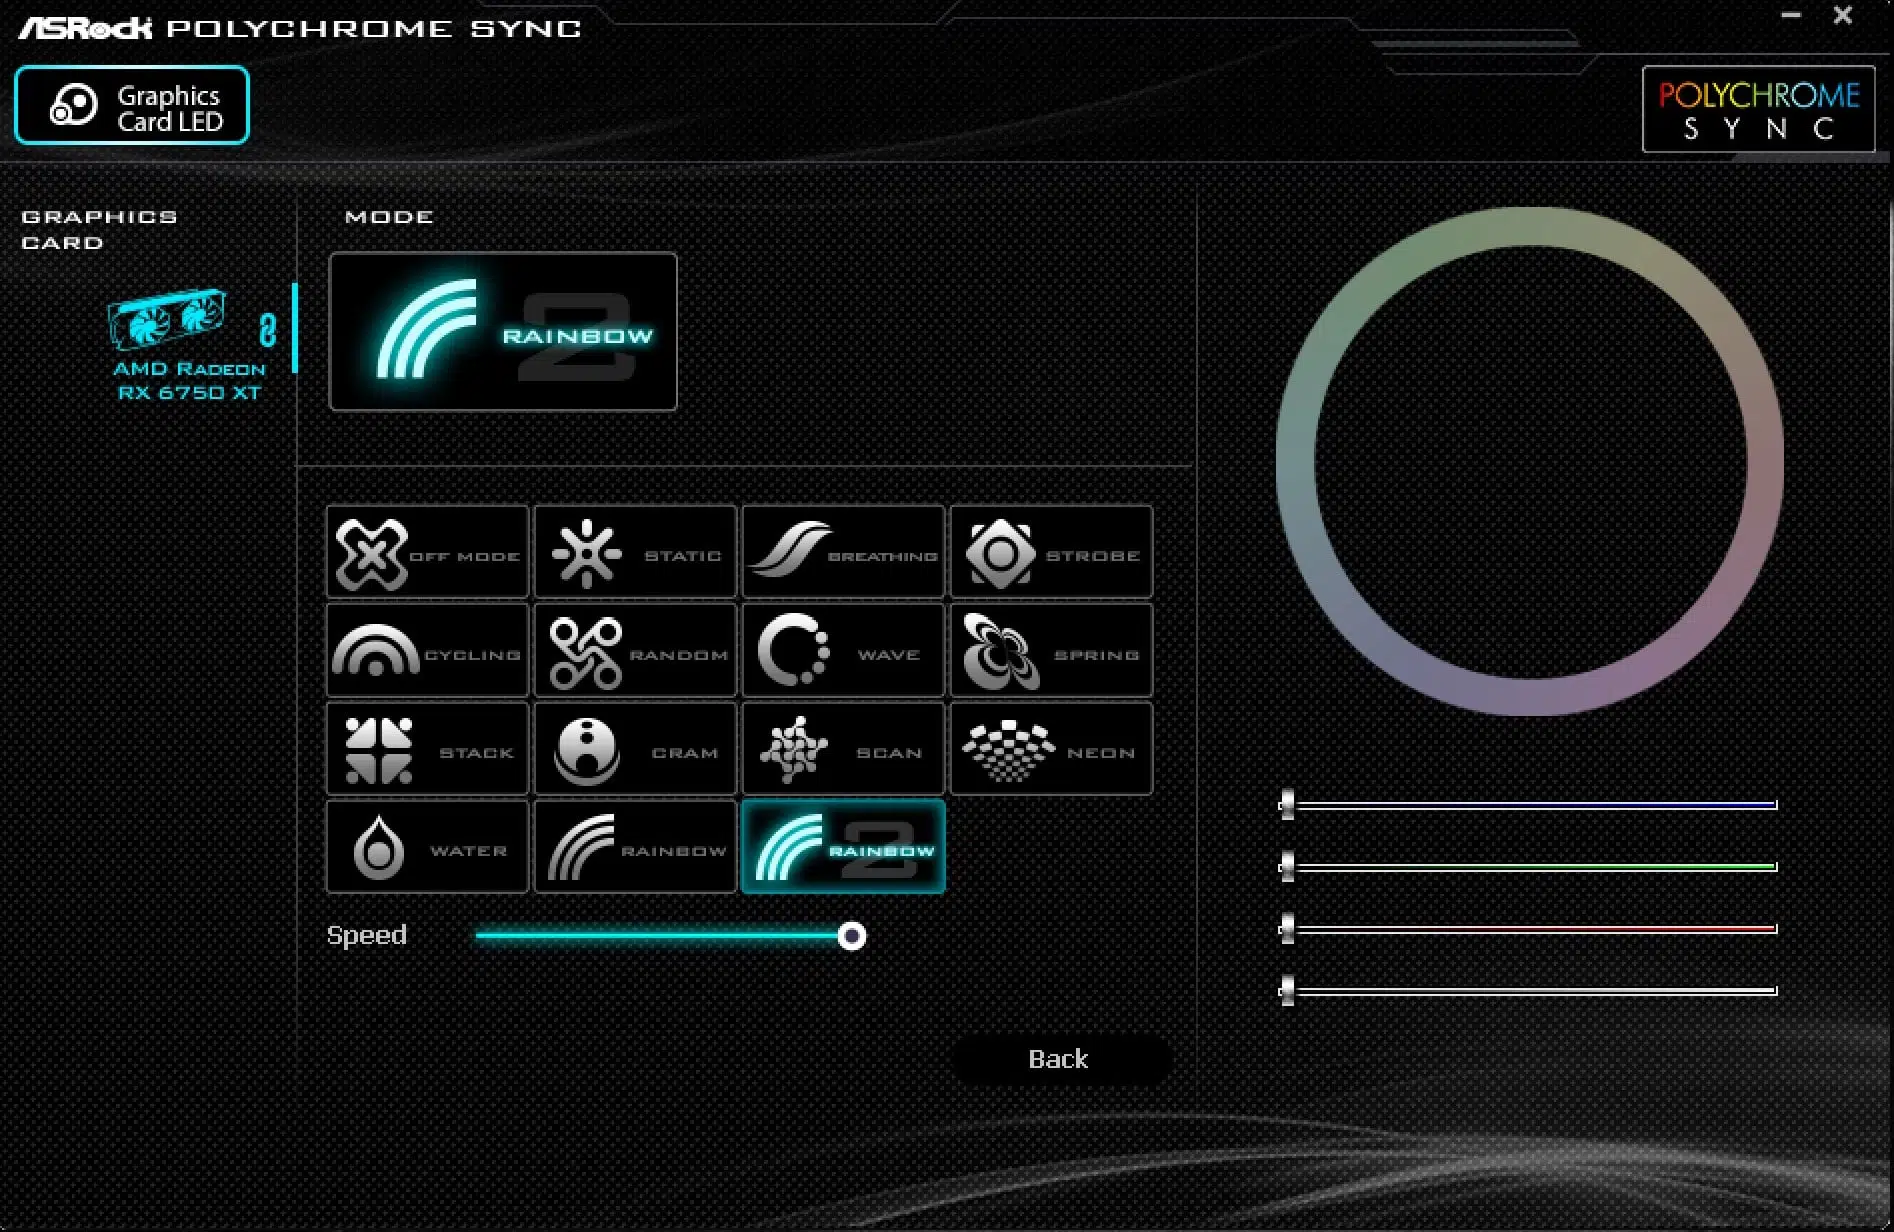Click the MODE heading text

[x=389, y=216]
